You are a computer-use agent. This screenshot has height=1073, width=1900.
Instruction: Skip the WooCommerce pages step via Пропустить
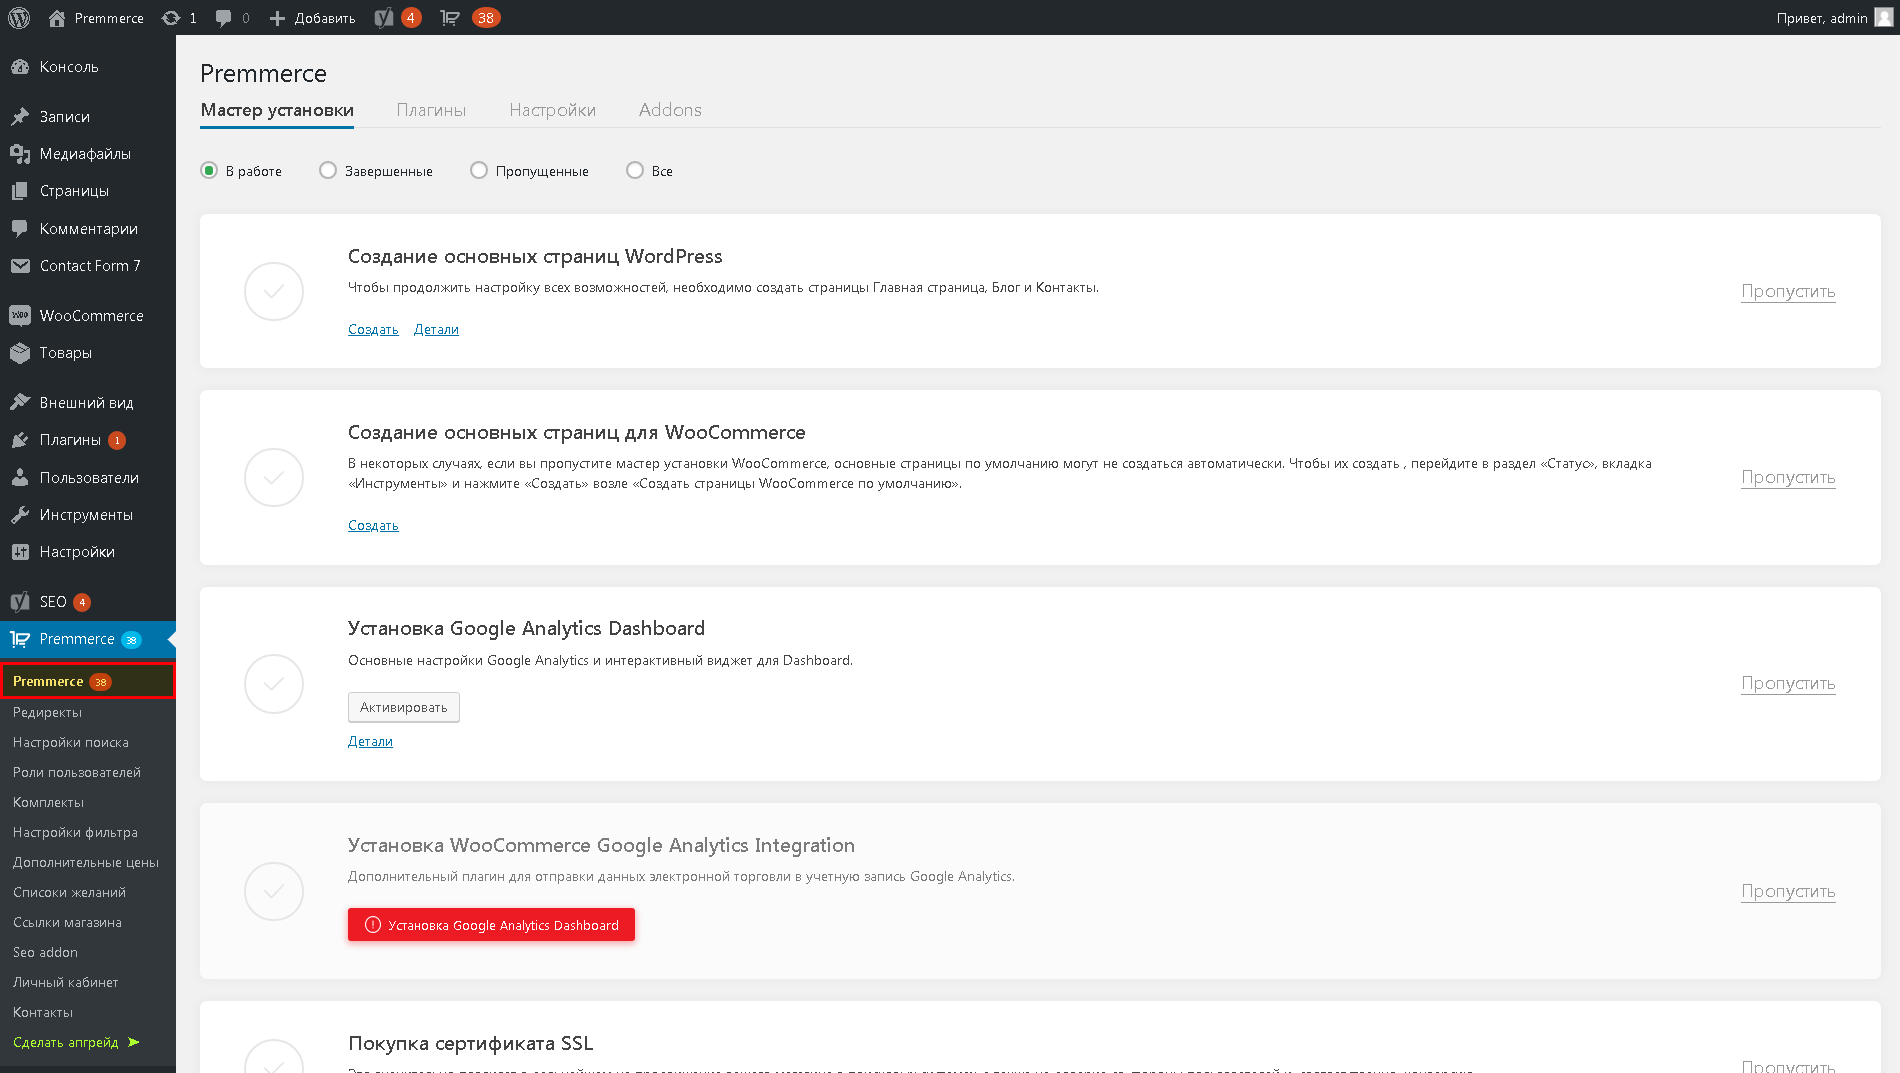click(1788, 477)
